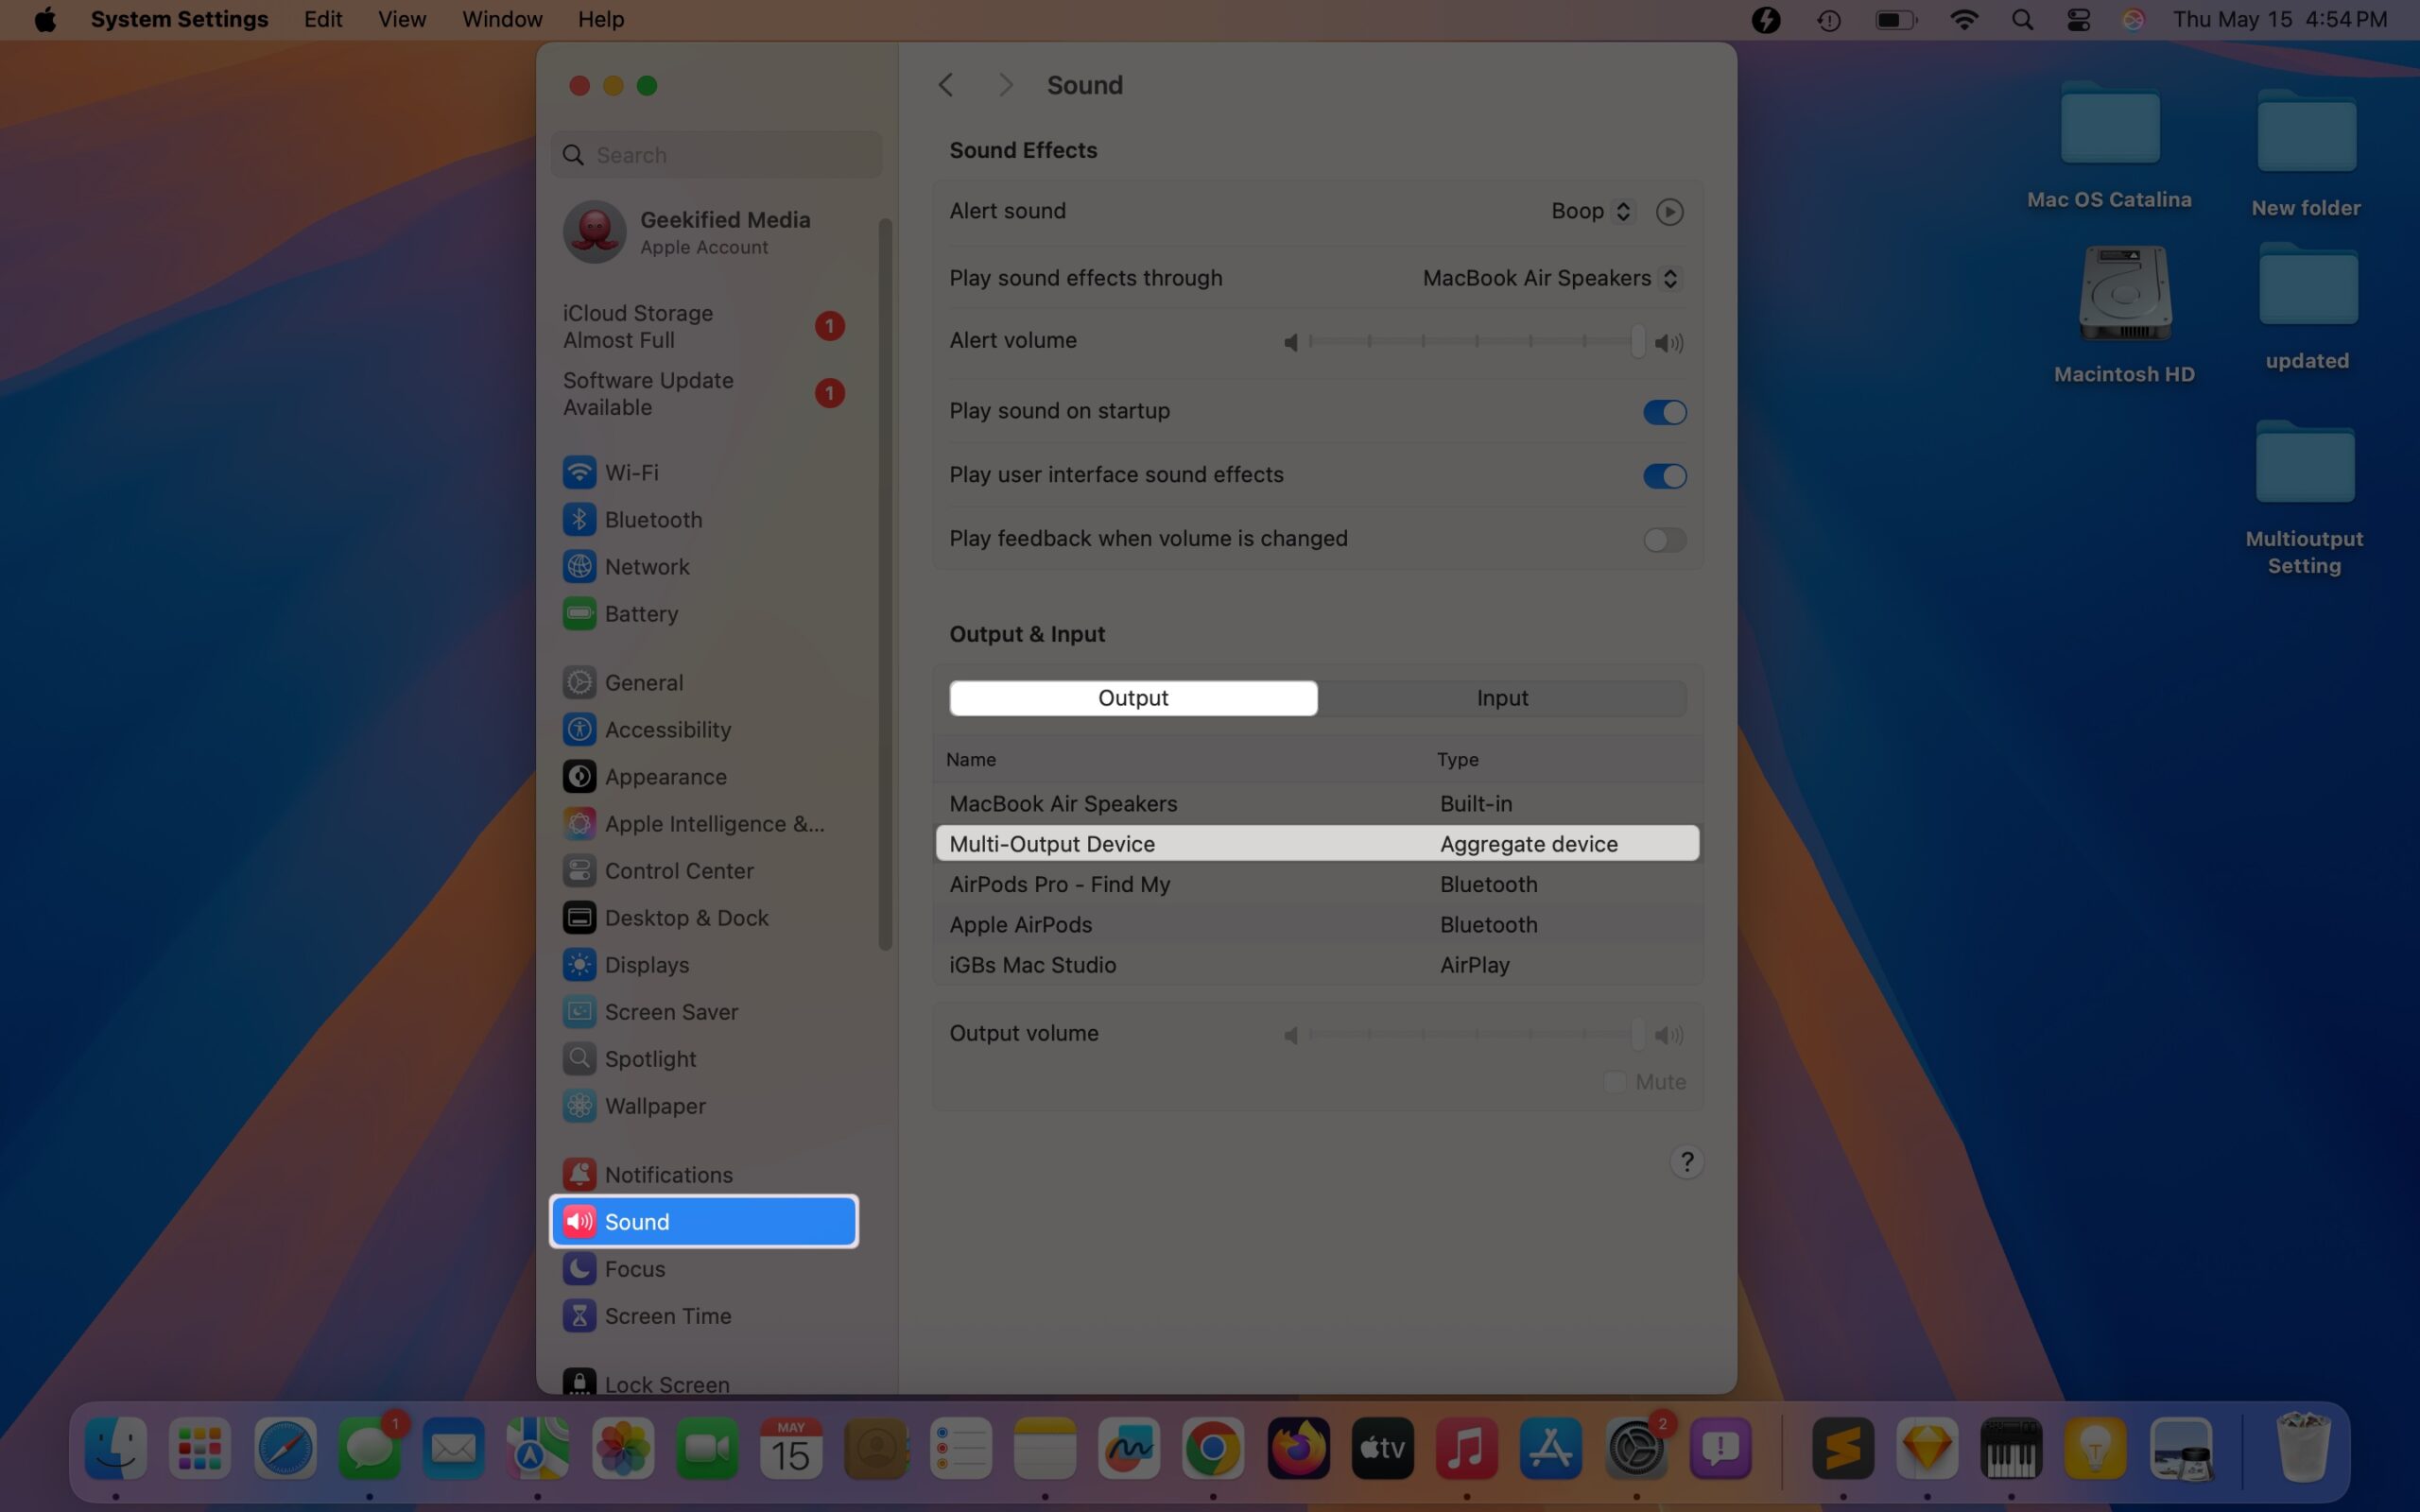Open Accessibility settings in the sidebar

pyautogui.click(x=667, y=729)
